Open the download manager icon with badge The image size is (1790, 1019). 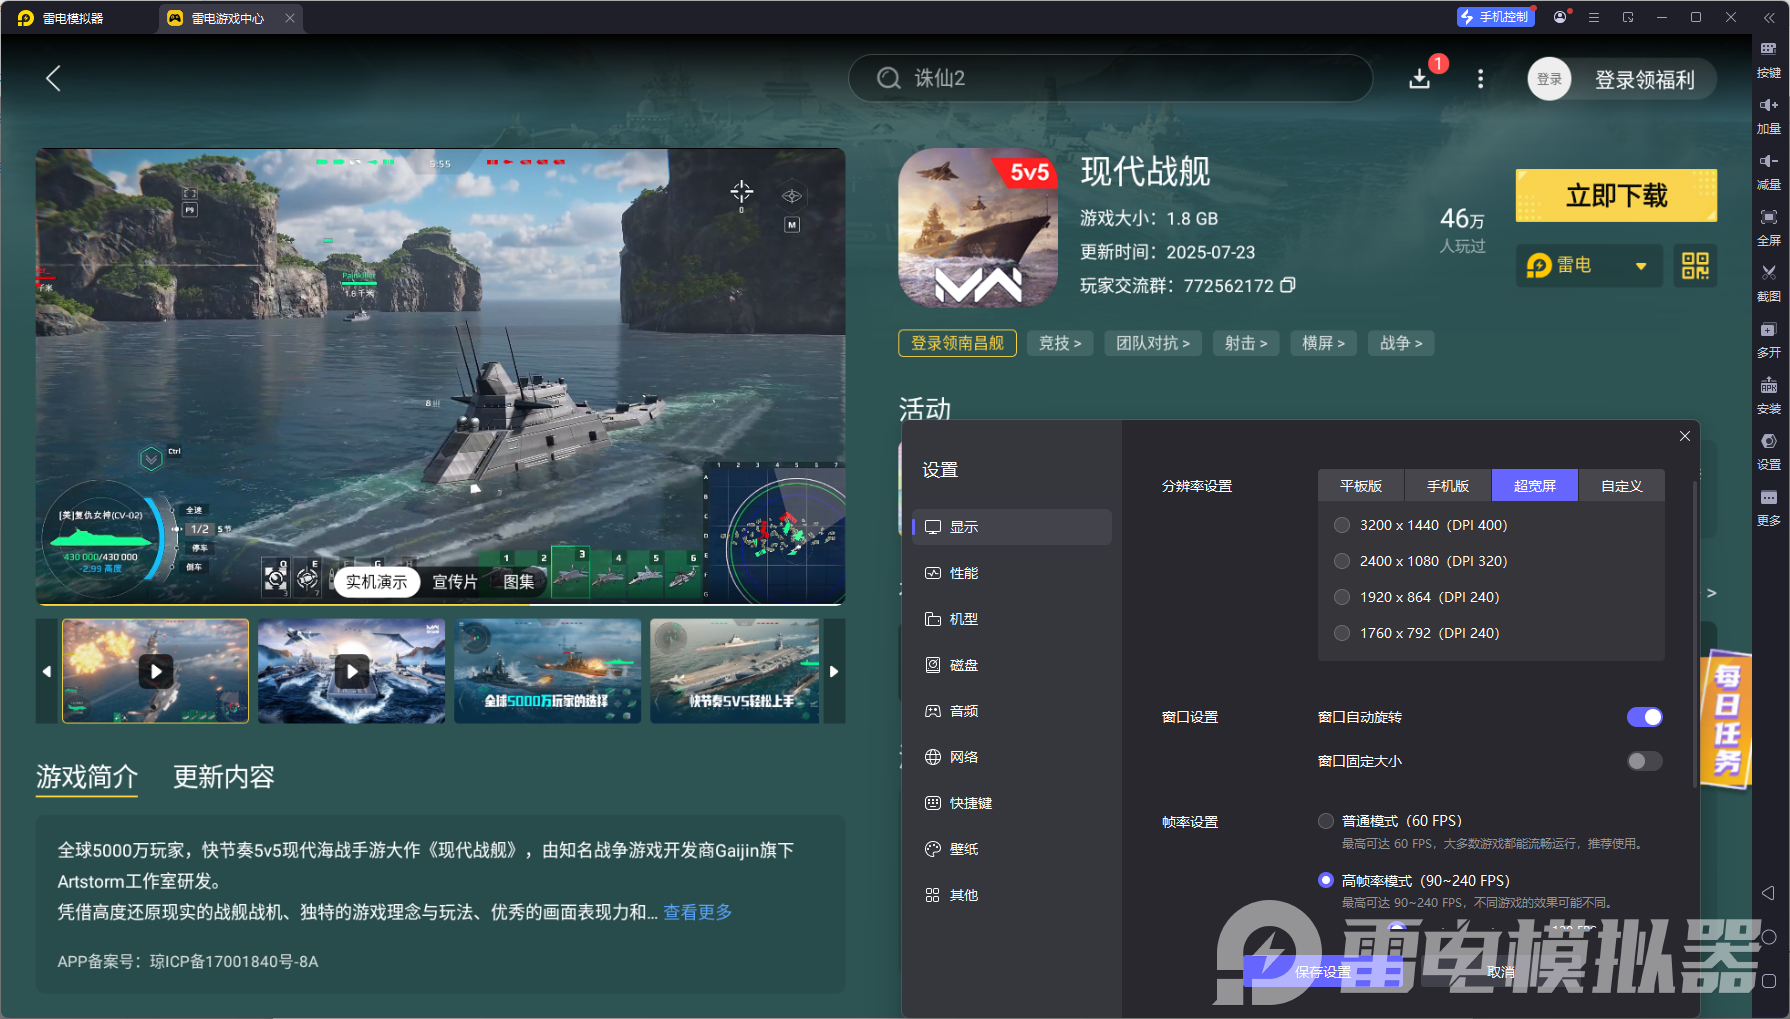pos(1420,78)
